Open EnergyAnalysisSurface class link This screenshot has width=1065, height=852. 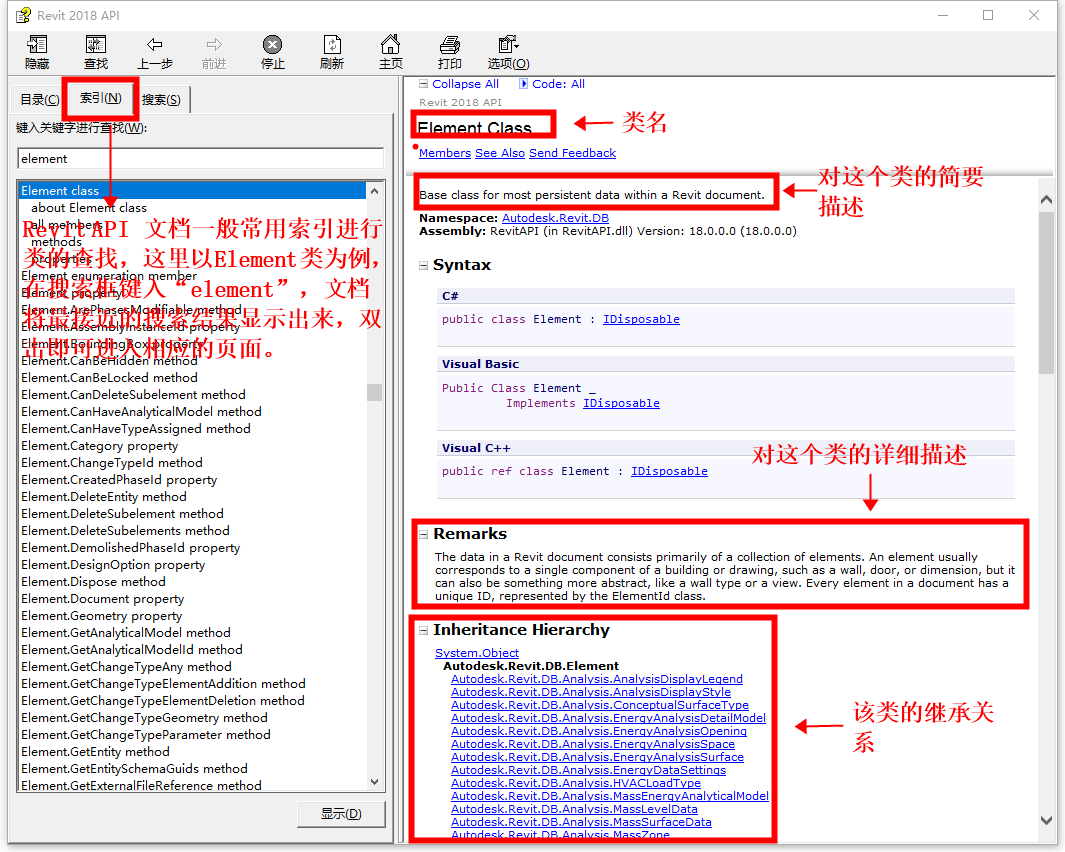tap(597, 757)
